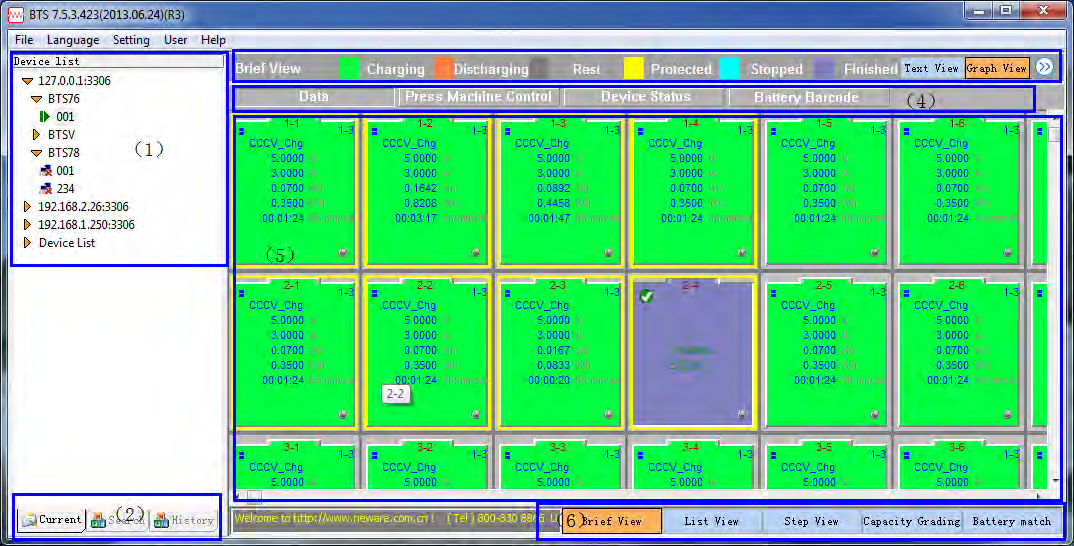Click the gray status dot in channel 1-4
This screenshot has width=1074, height=546.
[741, 253]
